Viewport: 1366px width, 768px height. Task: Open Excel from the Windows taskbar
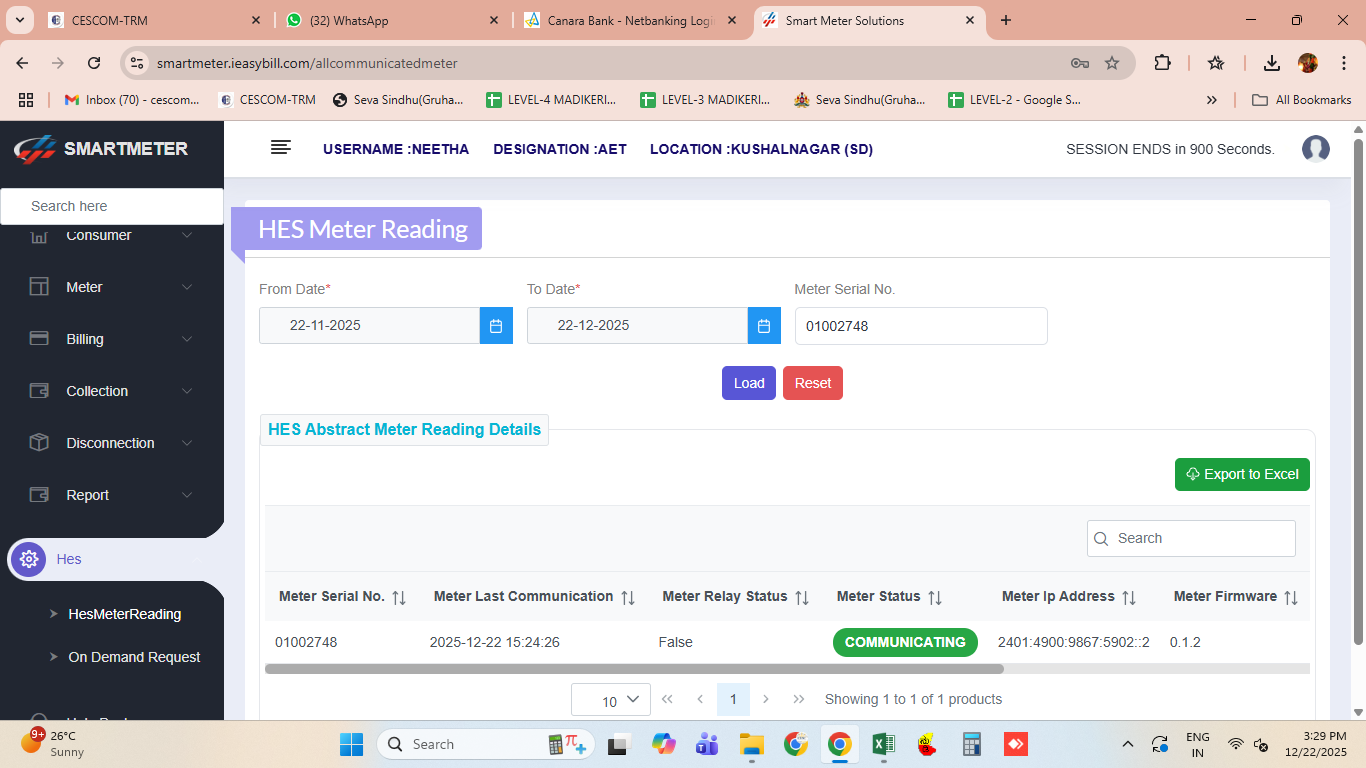[x=883, y=744]
